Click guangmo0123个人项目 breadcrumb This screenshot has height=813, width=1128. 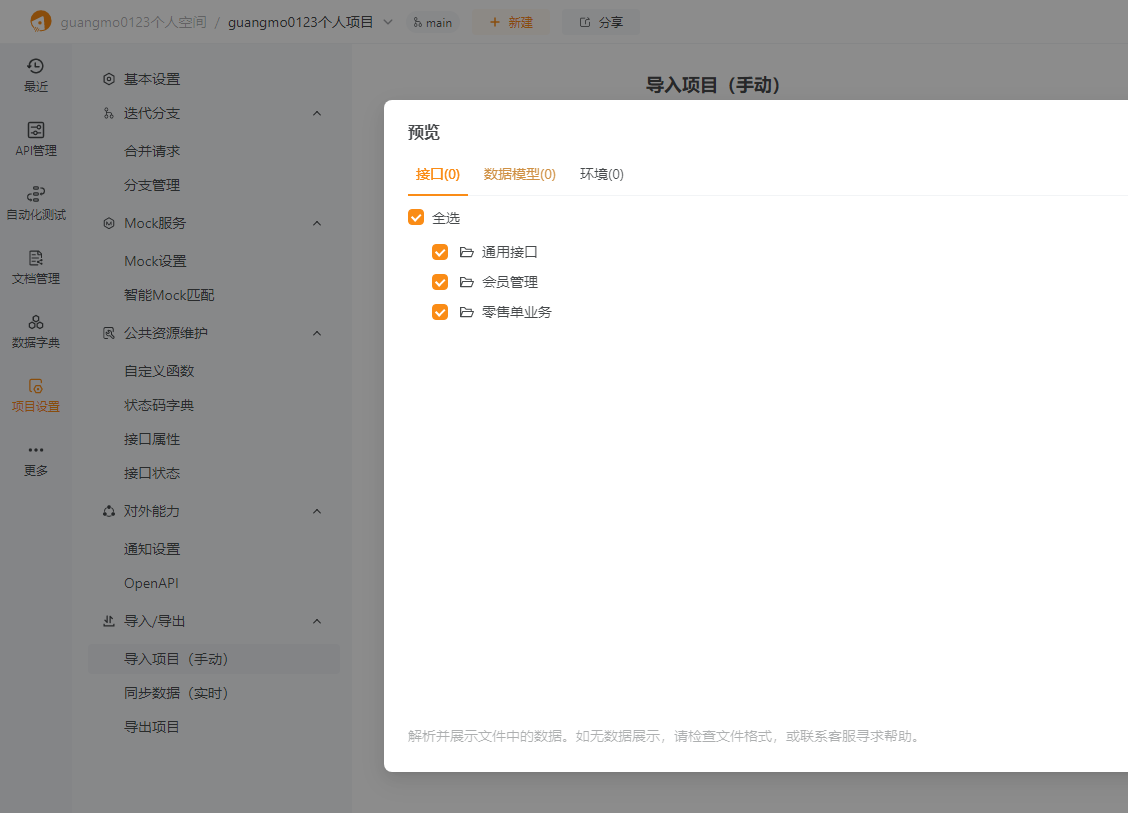coord(301,22)
